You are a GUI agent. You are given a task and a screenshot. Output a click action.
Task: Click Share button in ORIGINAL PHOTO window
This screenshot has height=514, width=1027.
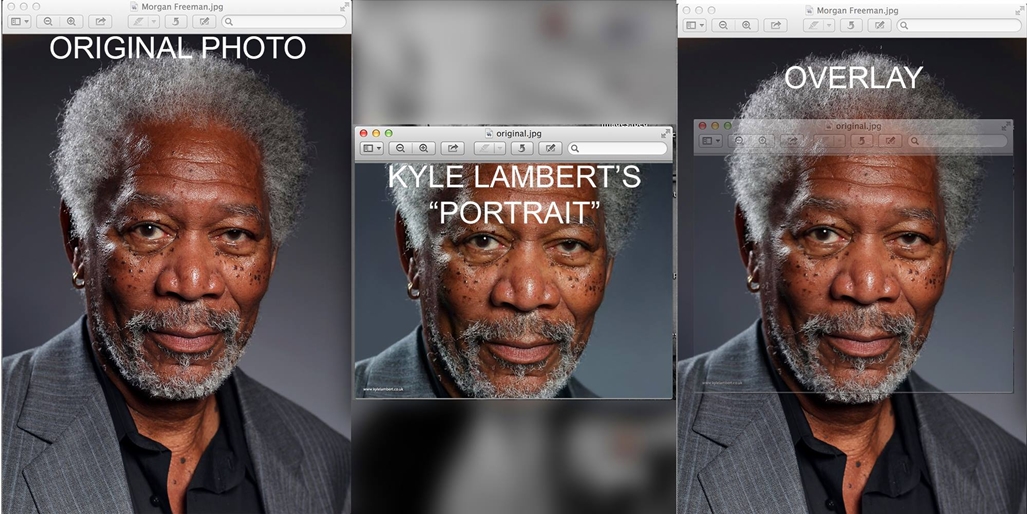(x=100, y=21)
